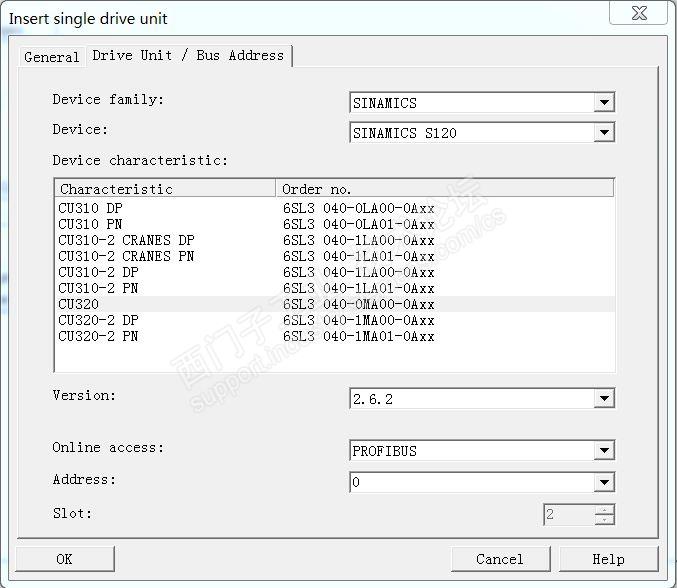Switch to the General tab

[51, 57]
